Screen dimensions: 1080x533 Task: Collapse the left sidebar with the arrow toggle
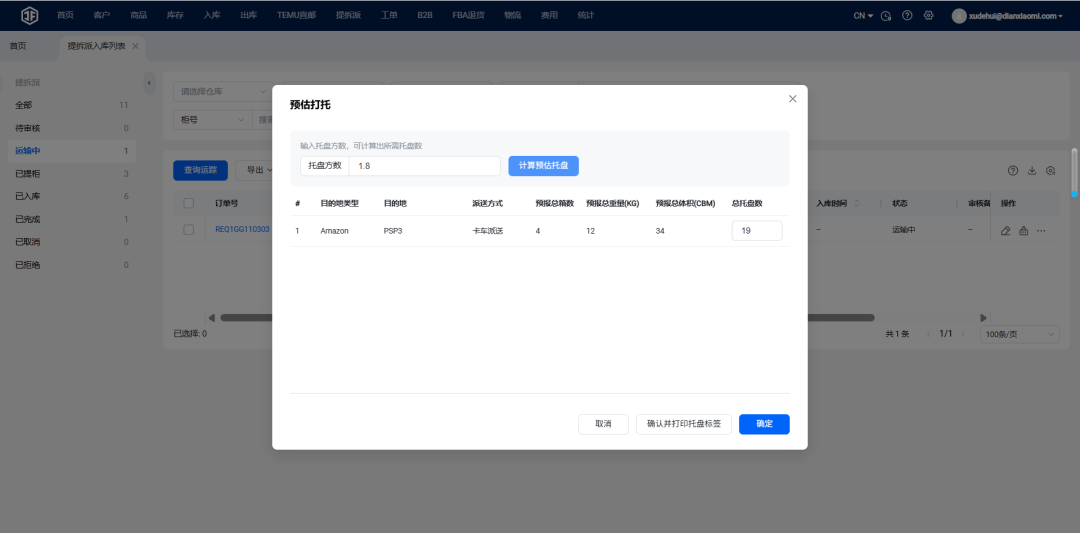coord(149,82)
